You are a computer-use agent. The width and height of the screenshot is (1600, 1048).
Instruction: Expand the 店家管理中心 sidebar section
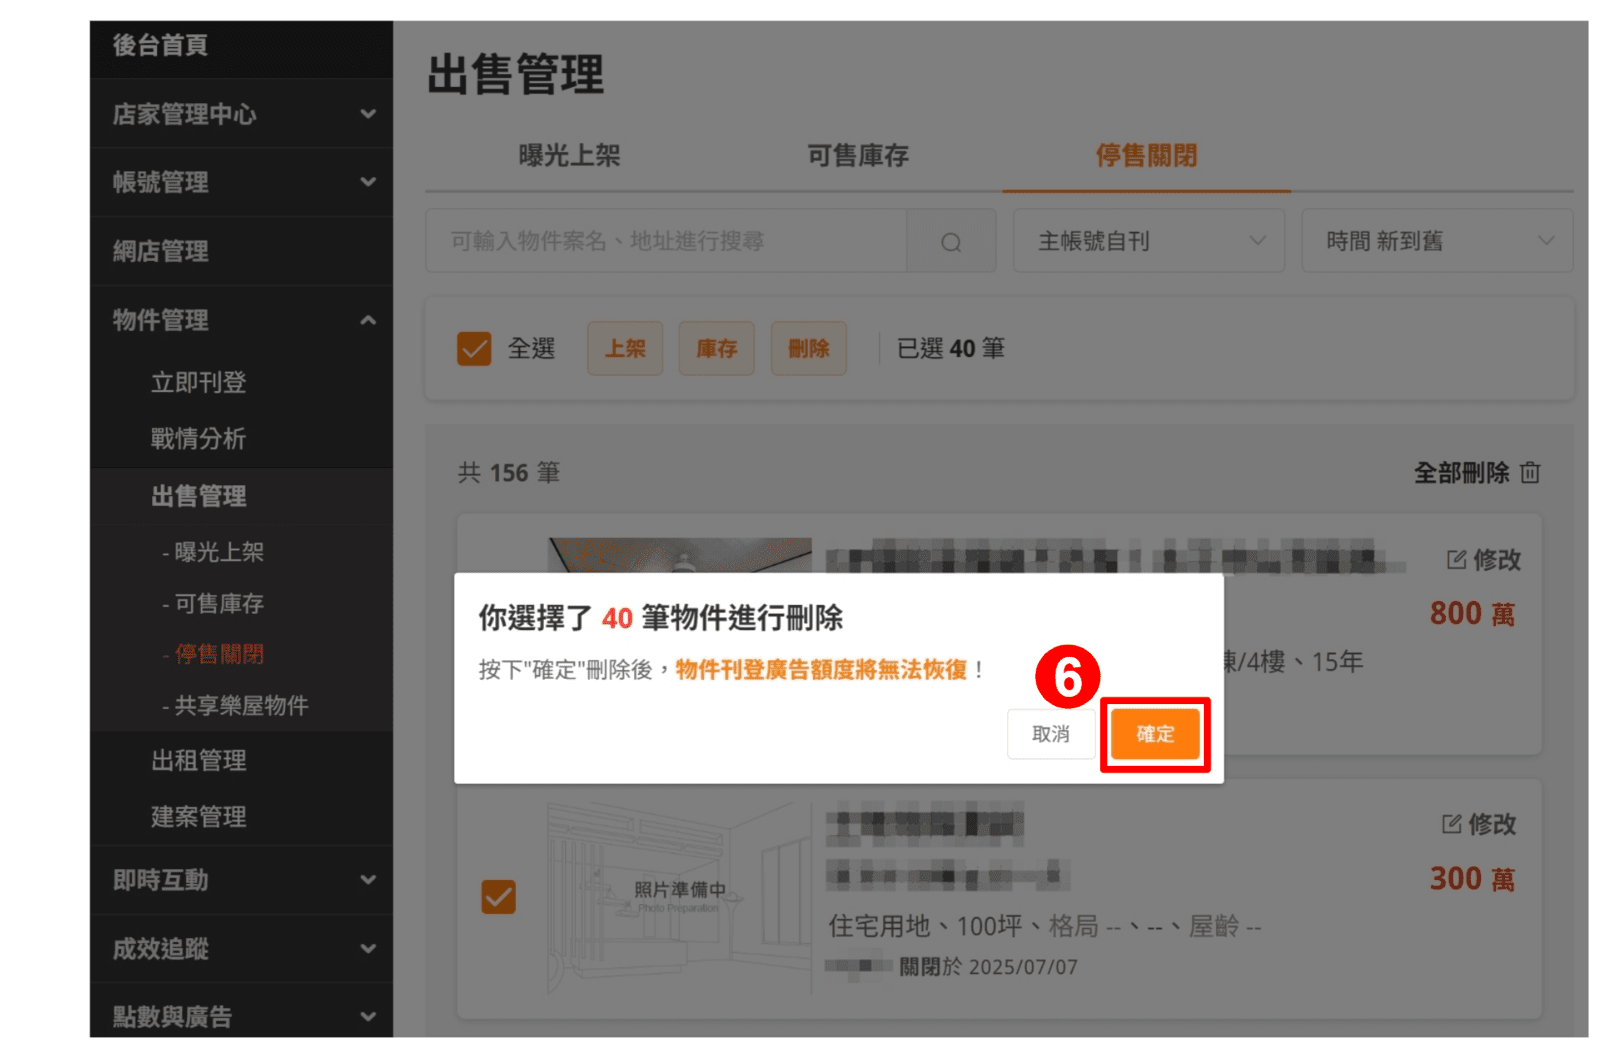point(368,114)
